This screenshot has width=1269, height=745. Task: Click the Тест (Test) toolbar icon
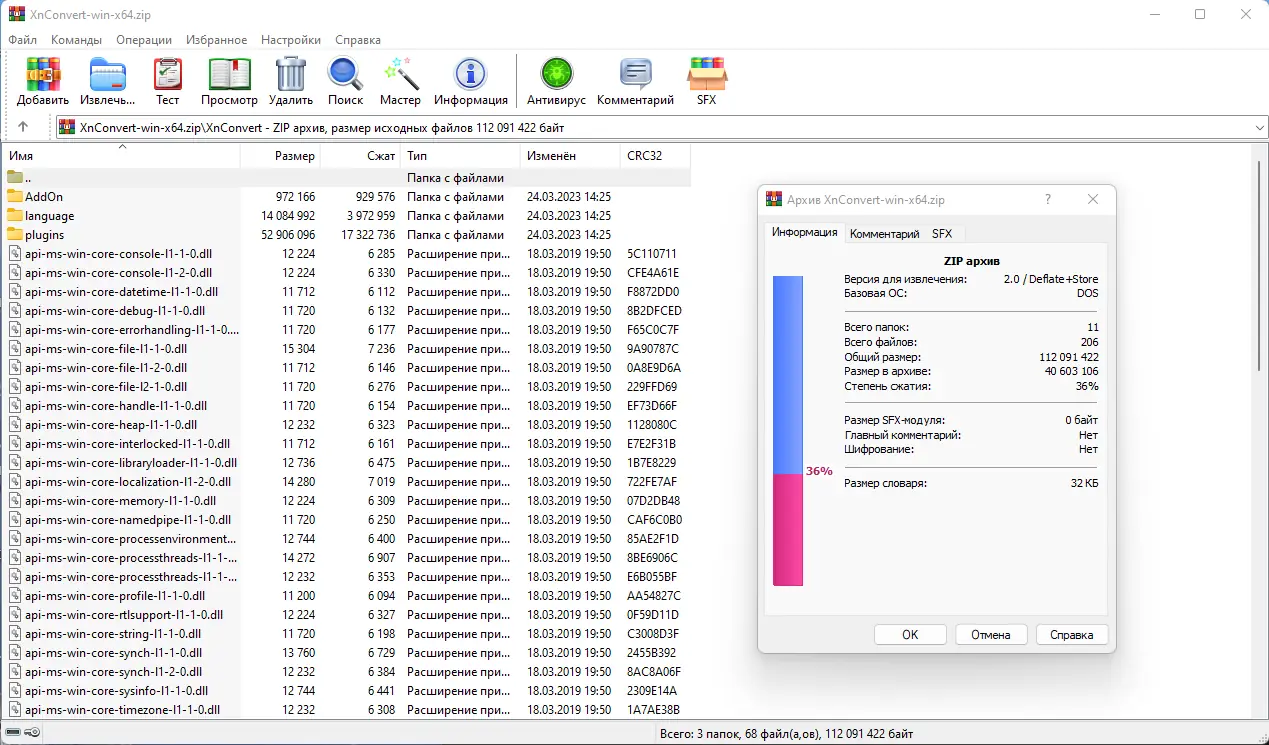pyautogui.click(x=167, y=74)
